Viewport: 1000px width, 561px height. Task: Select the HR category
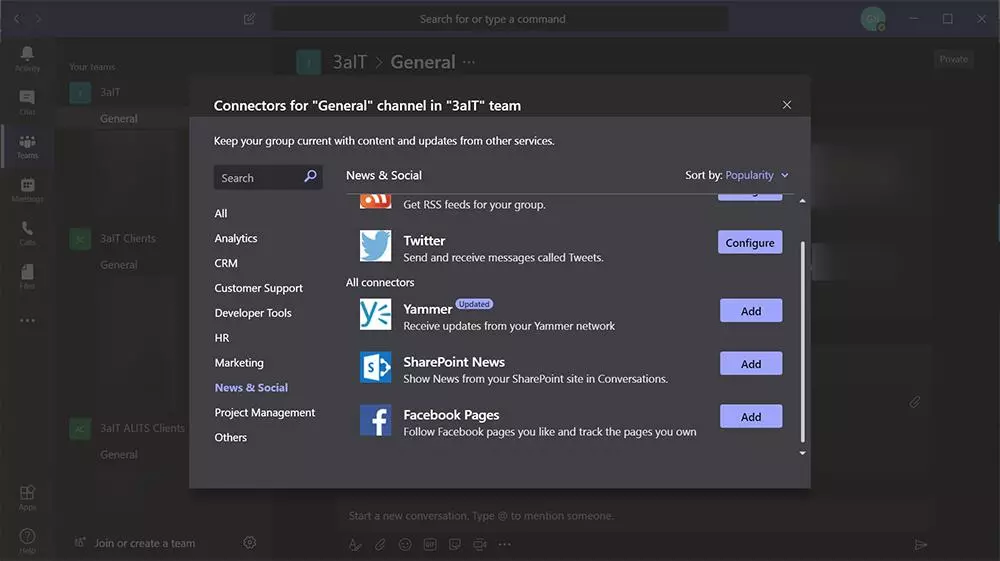(221, 338)
